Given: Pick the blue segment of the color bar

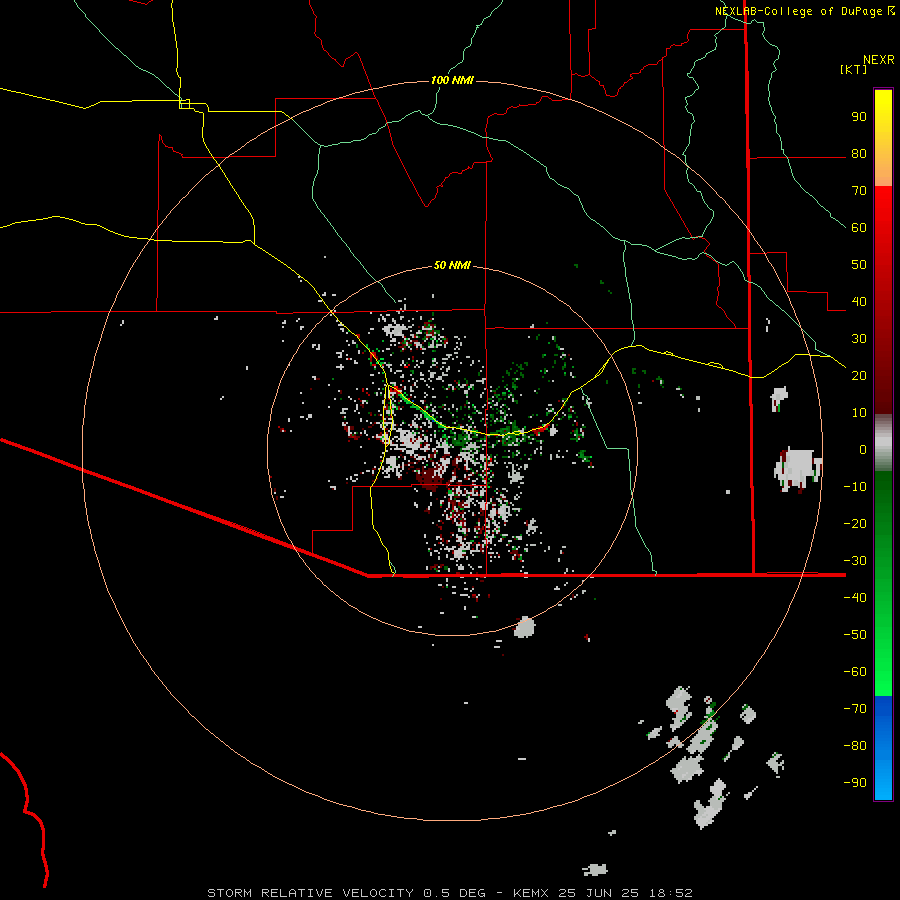Looking at the screenshot, I should pos(883,748).
